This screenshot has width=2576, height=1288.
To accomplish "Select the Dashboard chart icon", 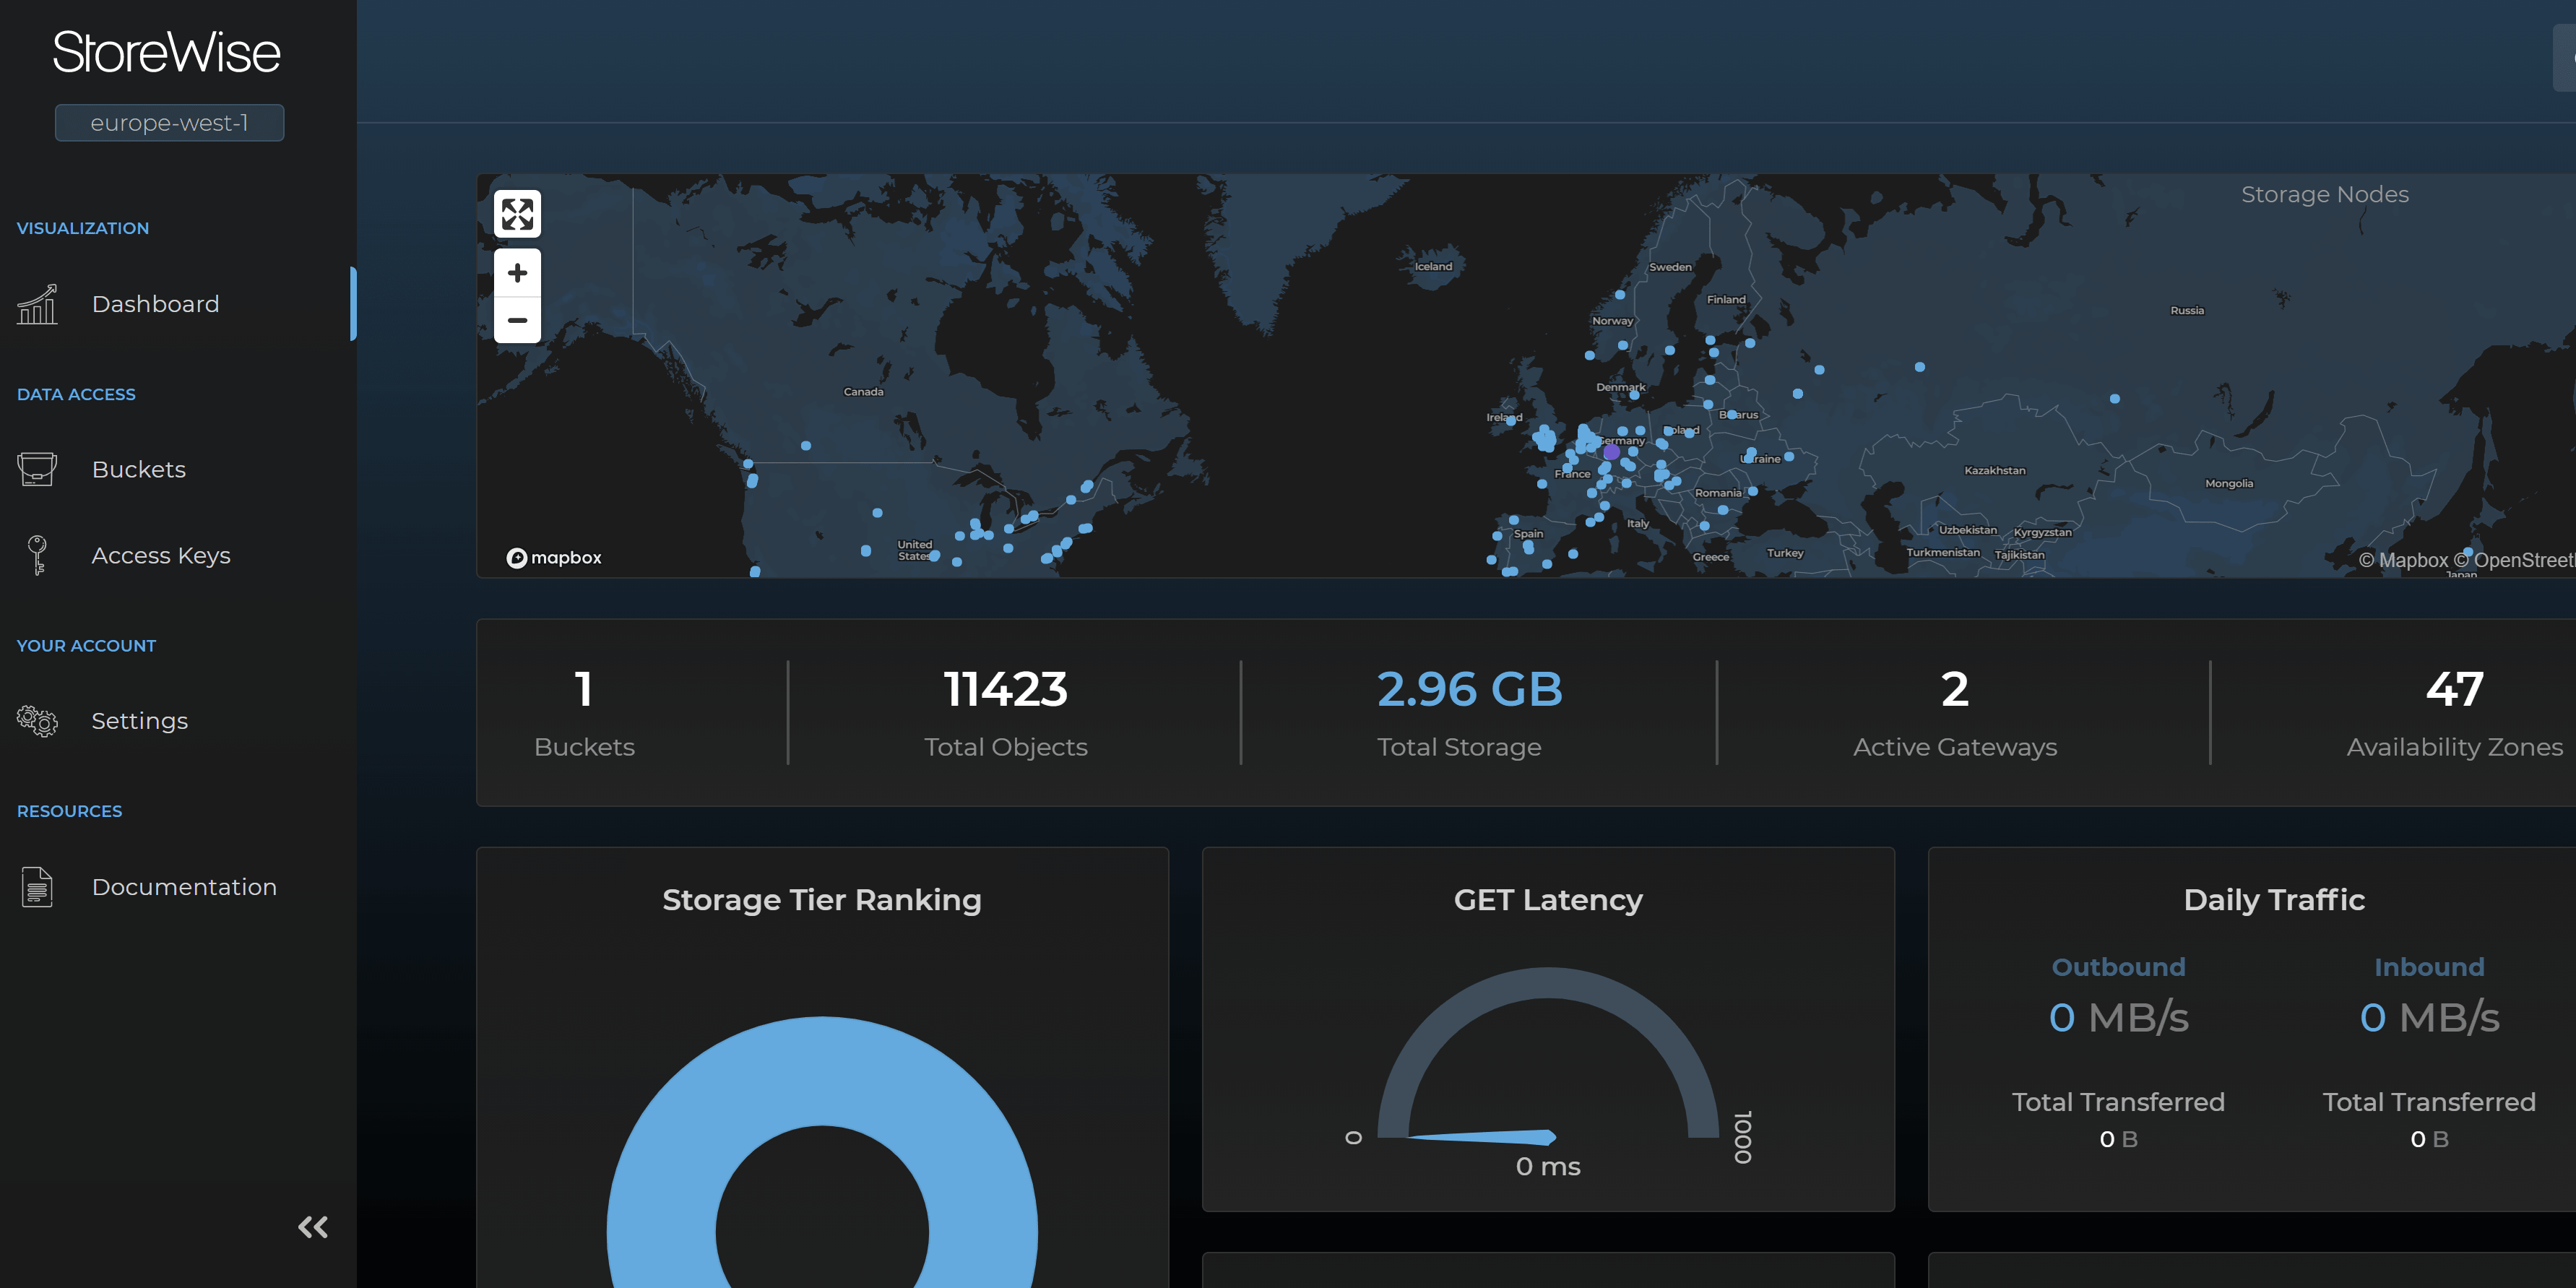I will 36,304.
